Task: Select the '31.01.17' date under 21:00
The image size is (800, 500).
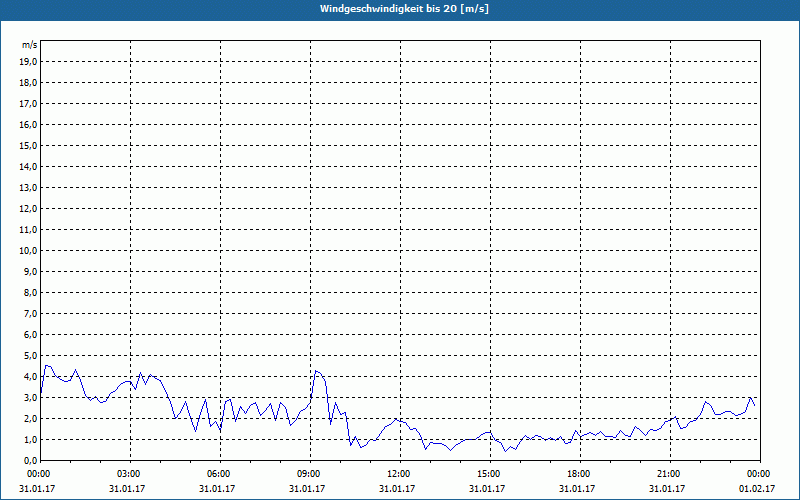Action: 666,488
